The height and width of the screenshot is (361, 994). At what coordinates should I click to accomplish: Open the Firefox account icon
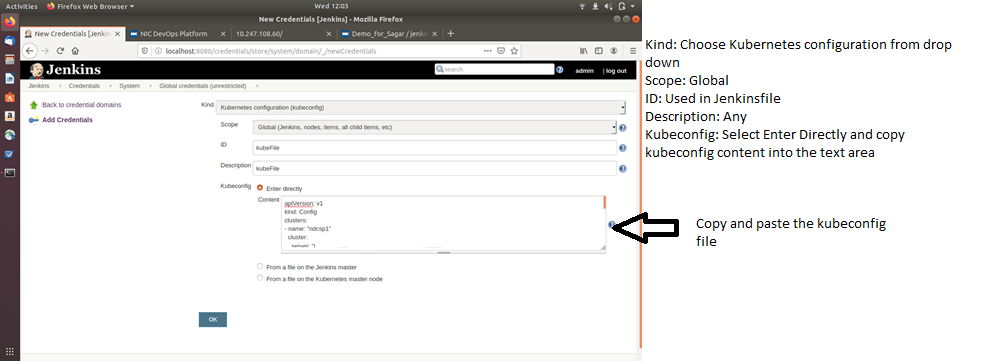pyautogui.click(x=614, y=51)
